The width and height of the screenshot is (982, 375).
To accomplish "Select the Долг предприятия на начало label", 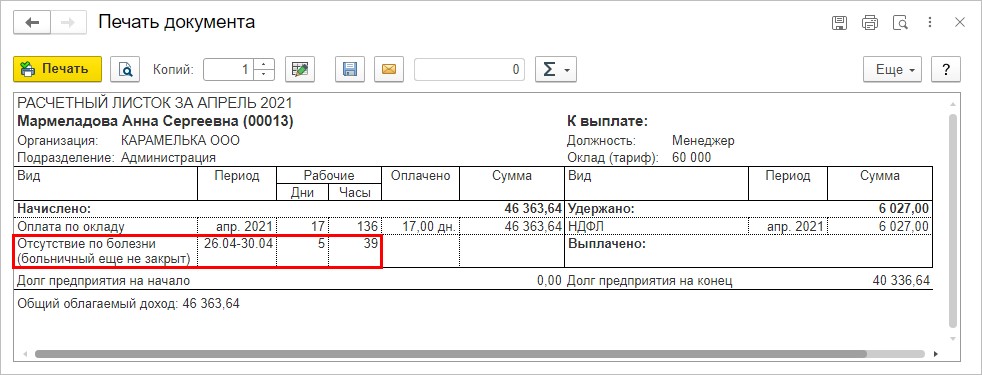I will point(103,281).
